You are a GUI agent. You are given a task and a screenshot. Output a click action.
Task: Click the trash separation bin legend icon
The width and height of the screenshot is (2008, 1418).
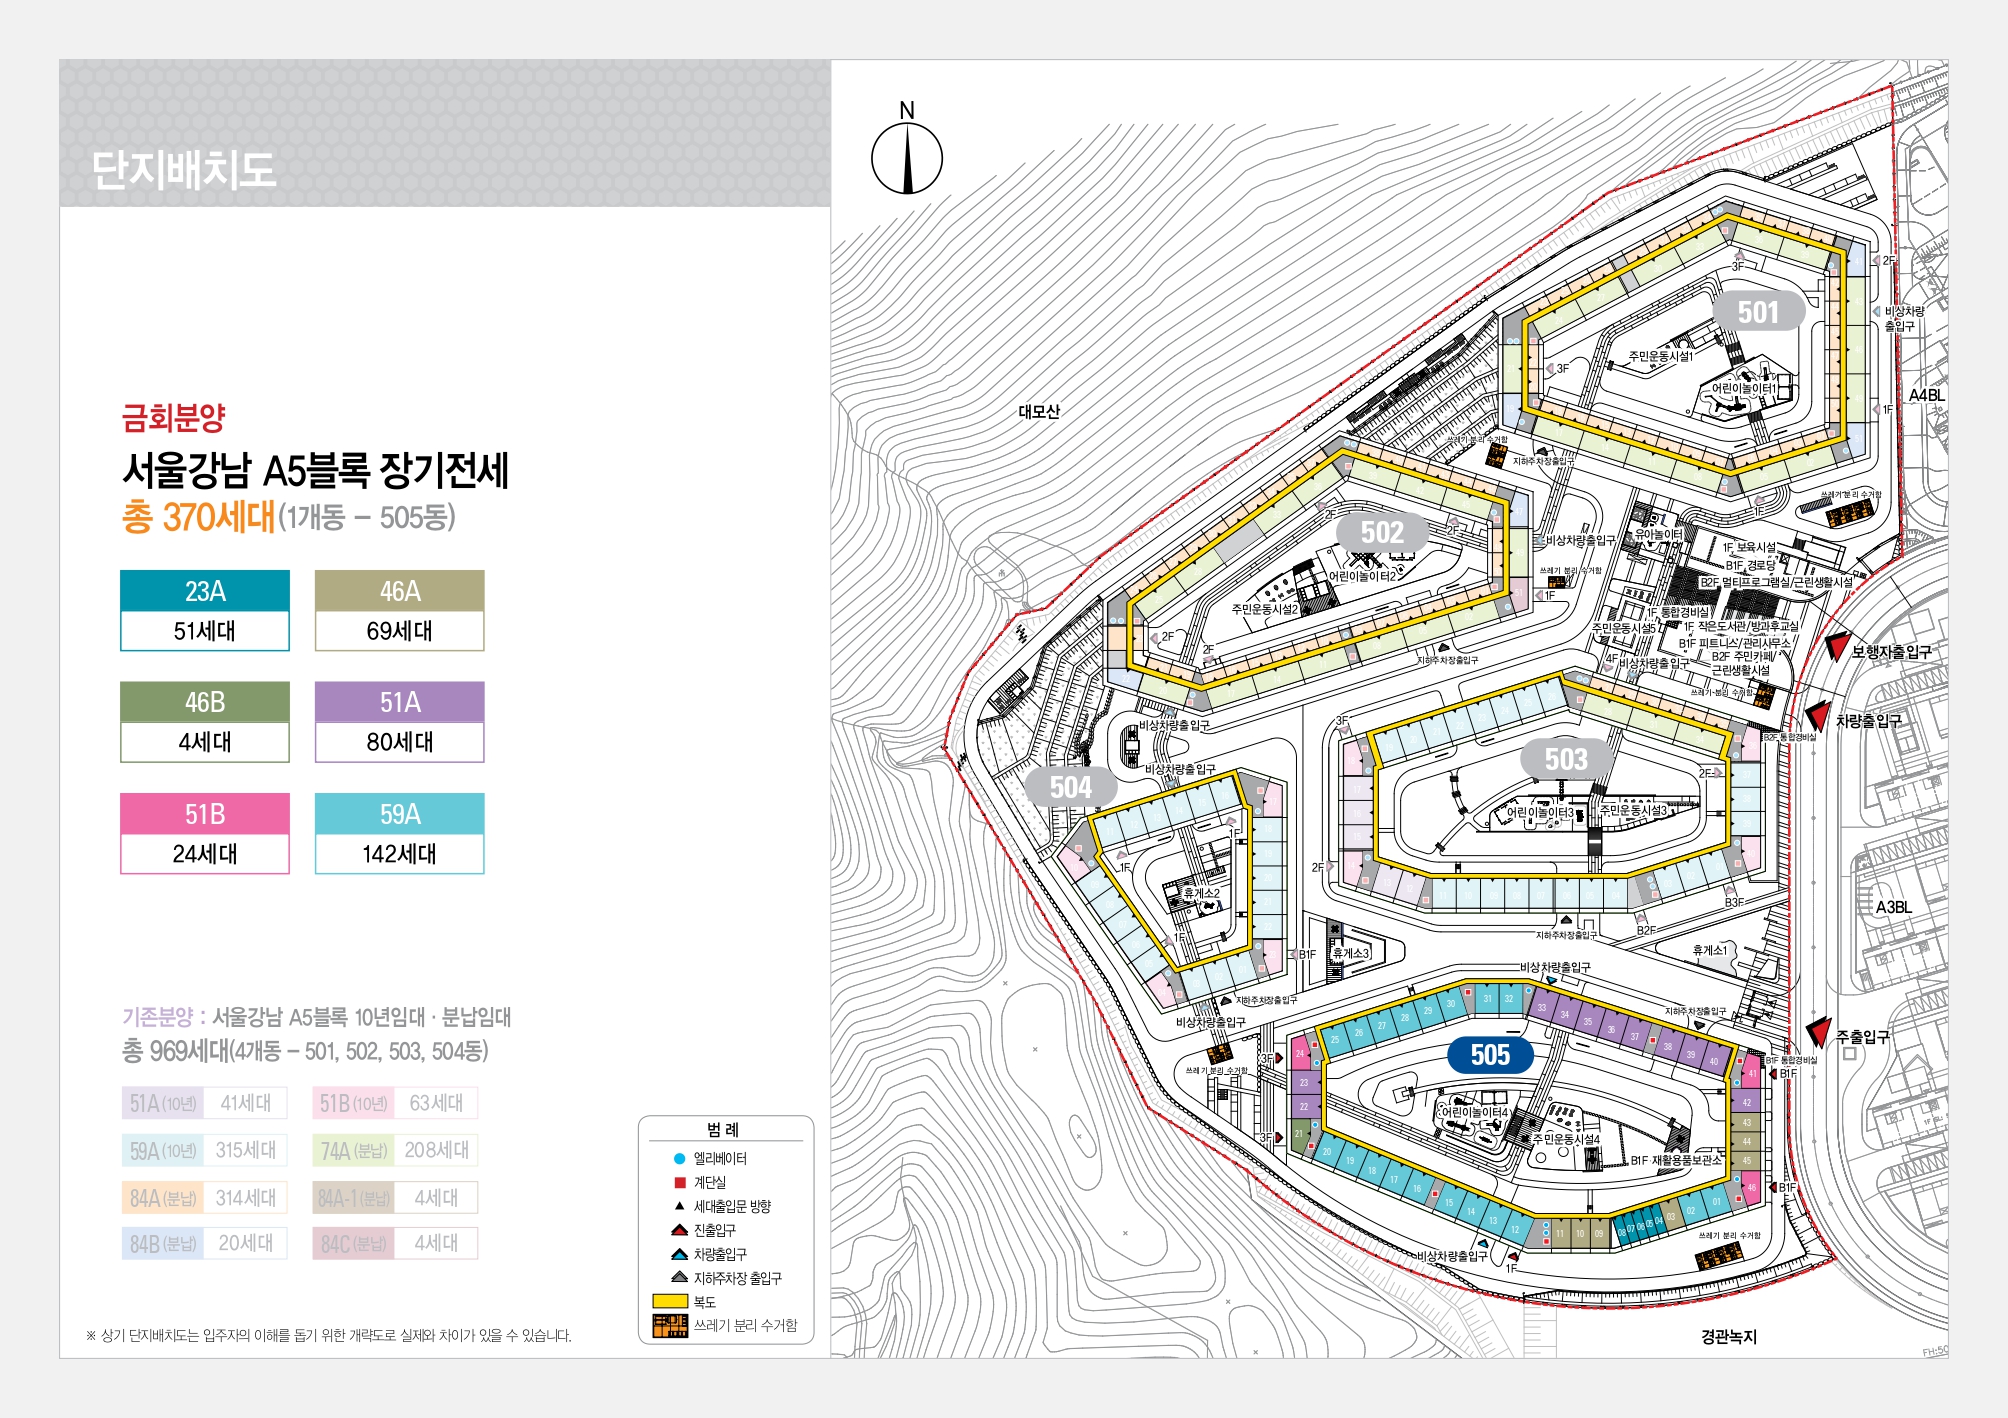pos(669,1326)
